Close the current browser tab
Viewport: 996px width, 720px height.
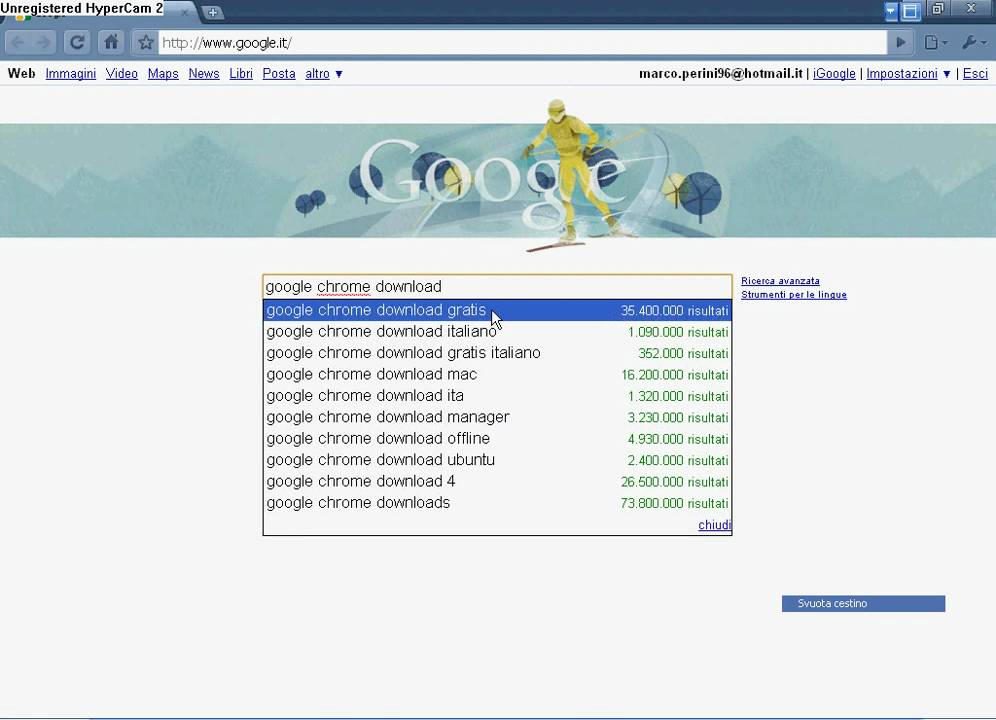coord(184,12)
